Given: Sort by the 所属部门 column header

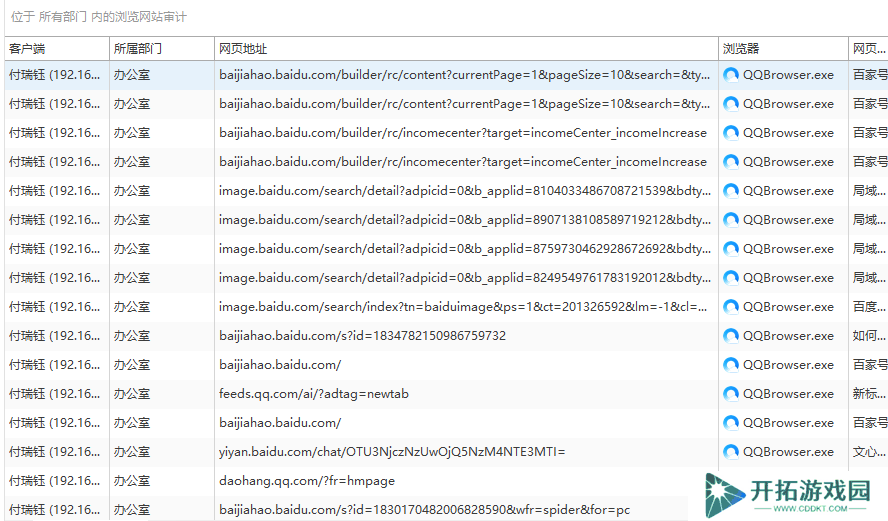Looking at the screenshot, I should point(162,49).
